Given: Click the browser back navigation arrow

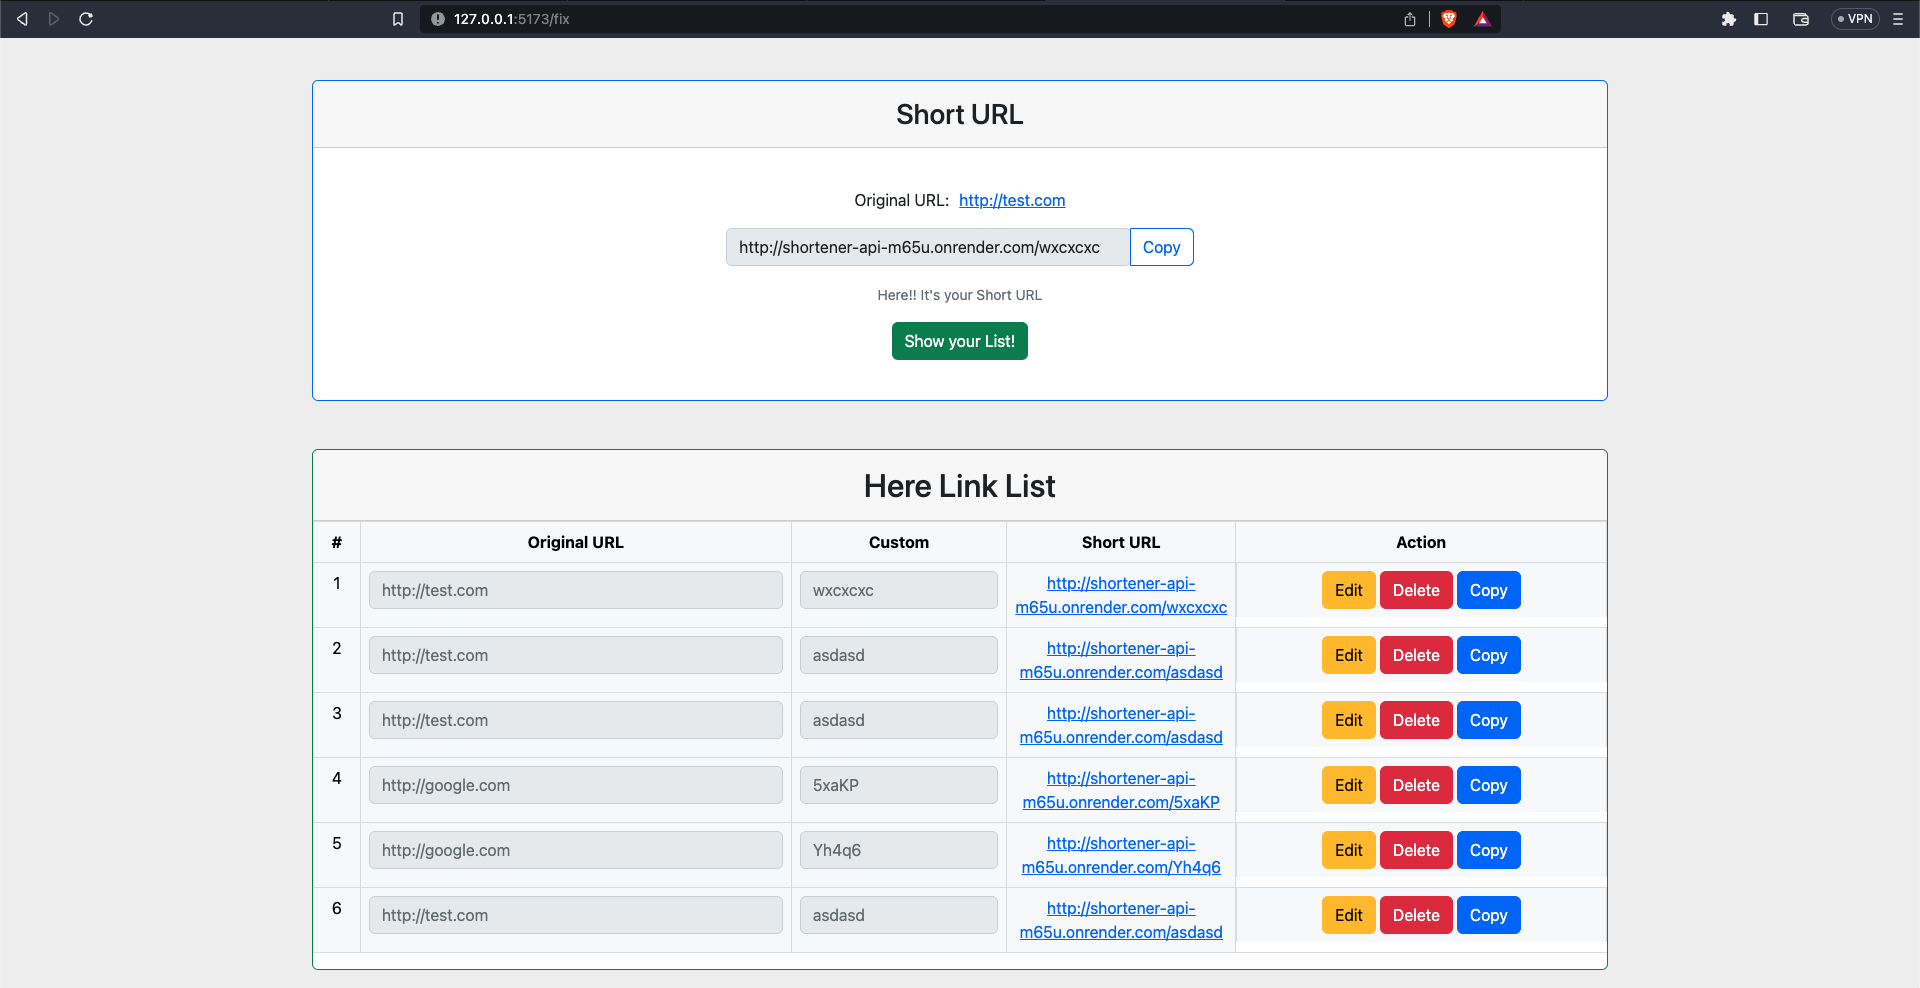Looking at the screenshot, I should point(22,18).
